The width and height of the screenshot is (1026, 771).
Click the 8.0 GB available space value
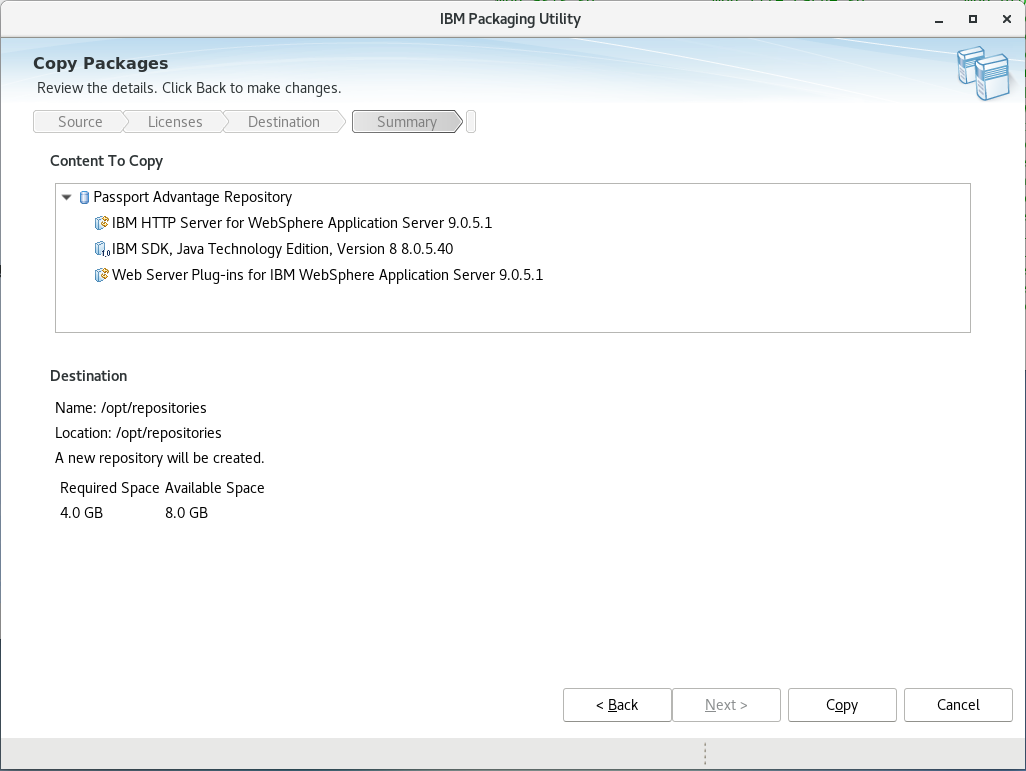186,512
